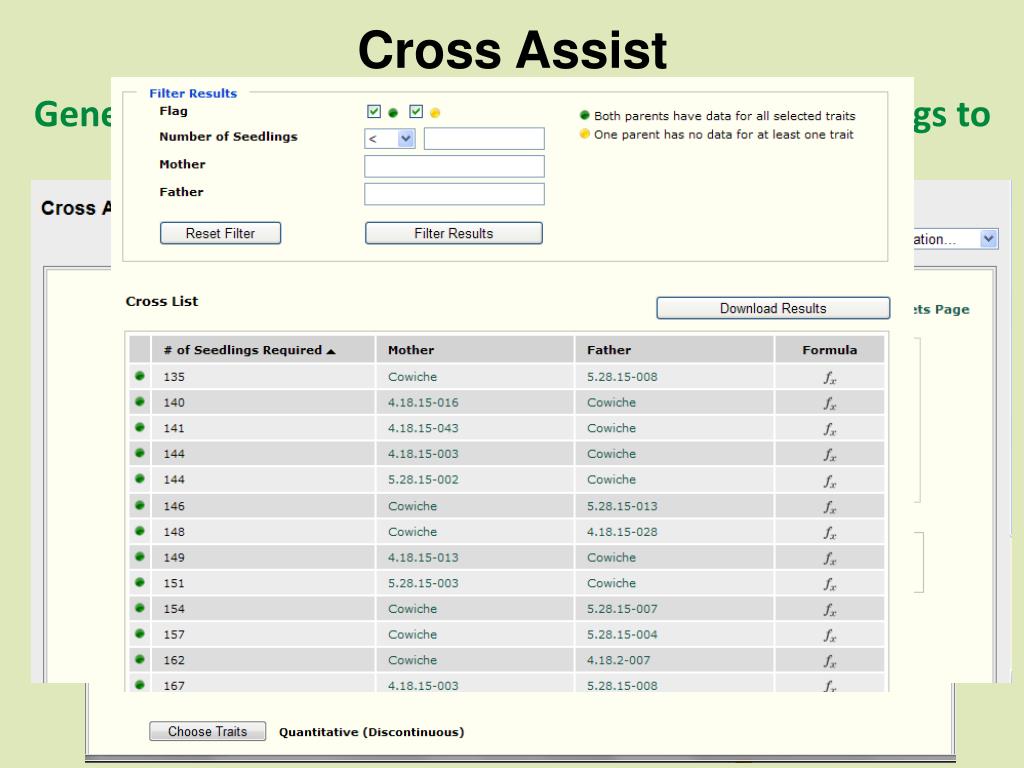Click the Mother column header
The height and width of the screenshot is (768, 1024).
[x=411, y=350]
